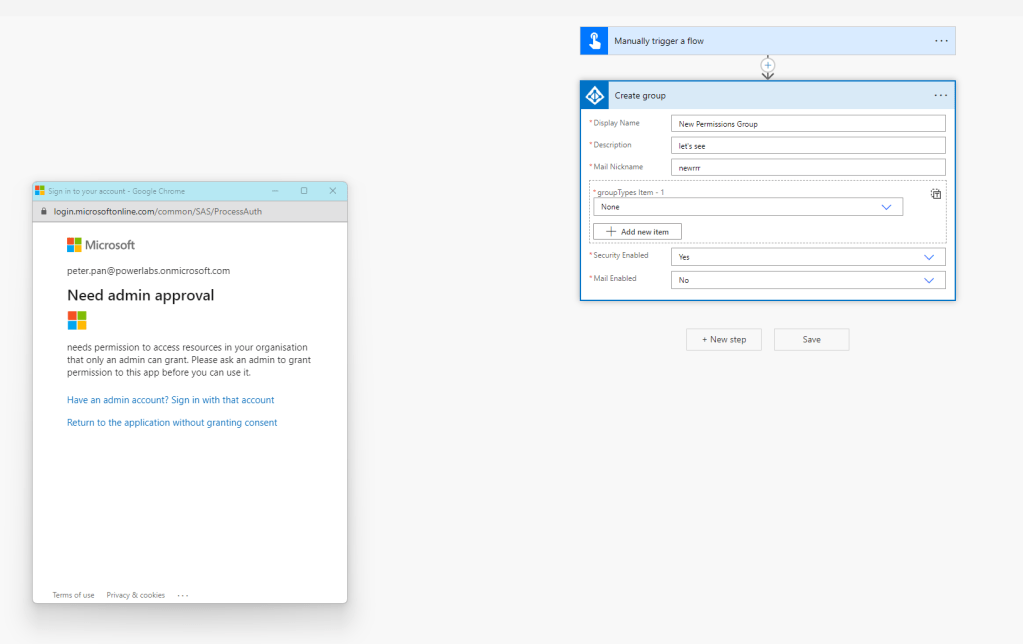Click the plus insert-step icon between cards

click(x=768, y=66)
